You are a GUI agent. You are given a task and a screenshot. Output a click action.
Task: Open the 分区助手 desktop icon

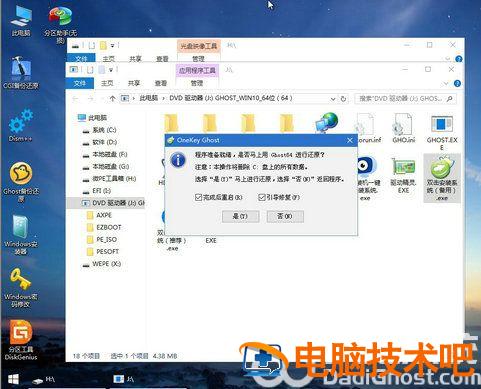tap(60, 24)
